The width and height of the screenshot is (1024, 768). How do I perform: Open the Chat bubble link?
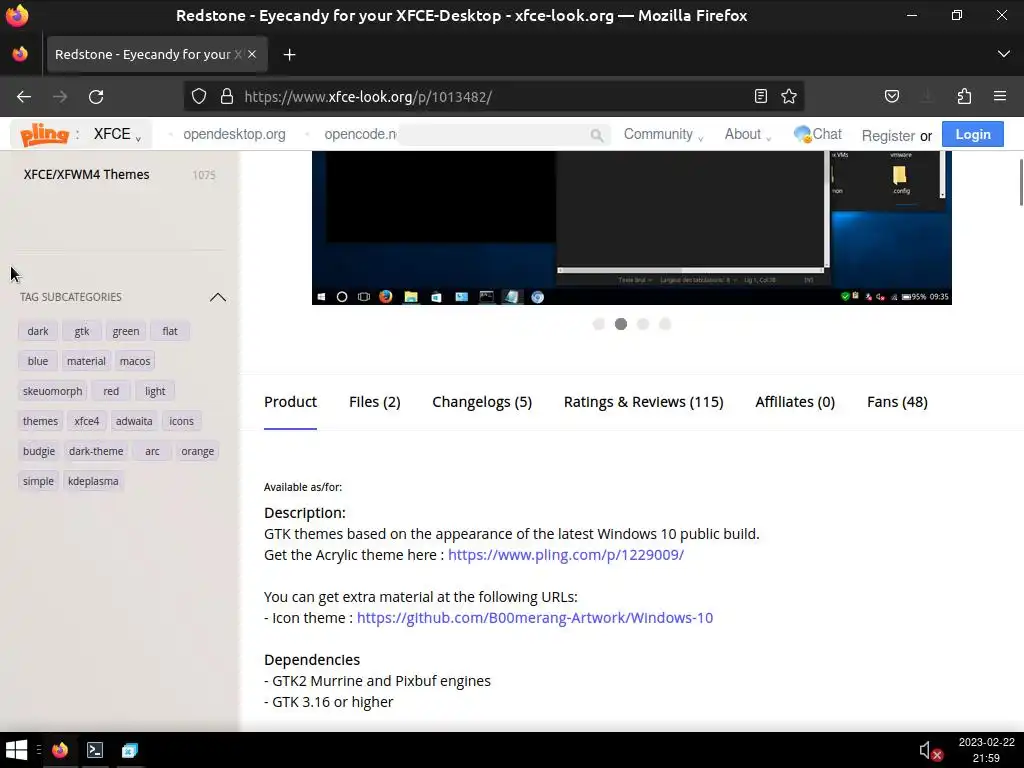coord(818,134)
